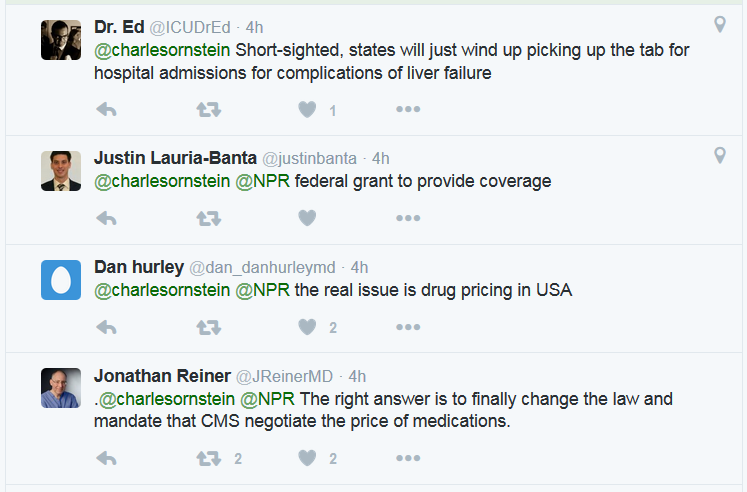Reply to Dr. Ed's tweet
Viewport: 747px width, 492px height.
click(x=106, y=109)
